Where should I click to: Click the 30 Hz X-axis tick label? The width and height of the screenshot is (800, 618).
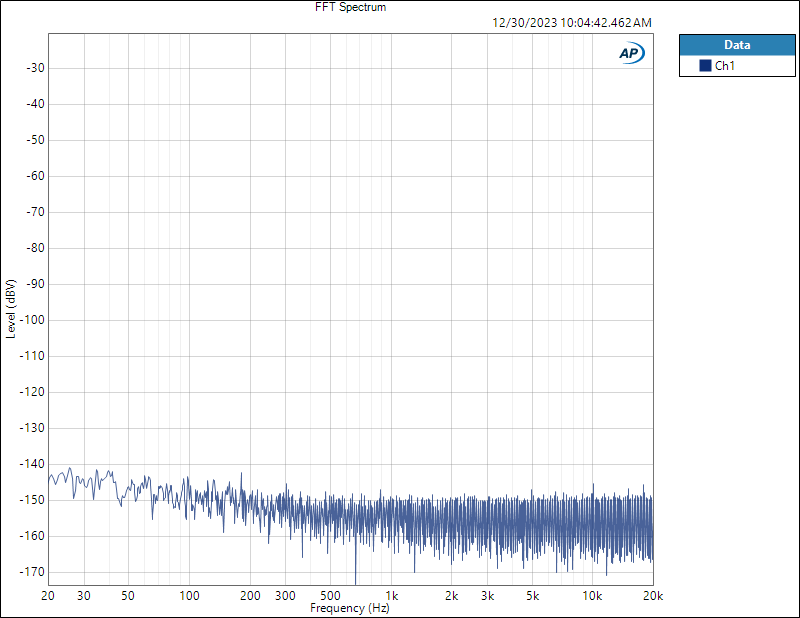point(84,596)
